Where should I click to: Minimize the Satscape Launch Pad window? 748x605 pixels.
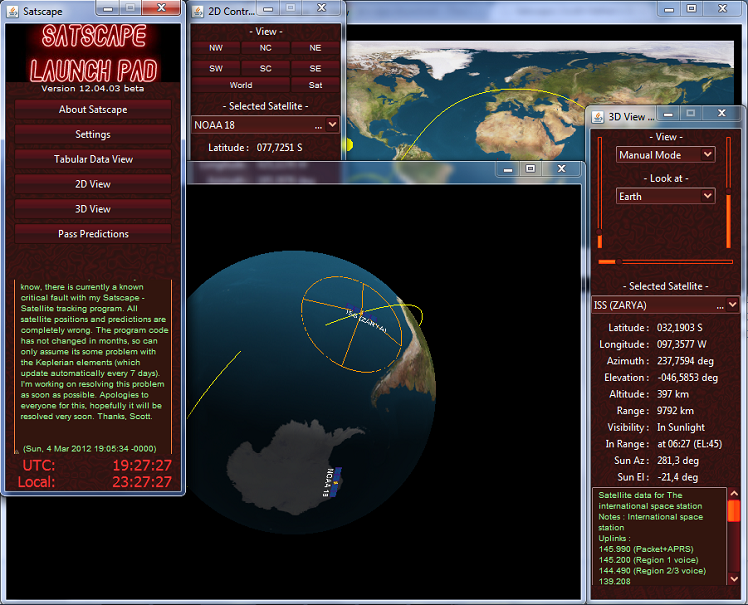pyautogui.click(x=108, y=8)
